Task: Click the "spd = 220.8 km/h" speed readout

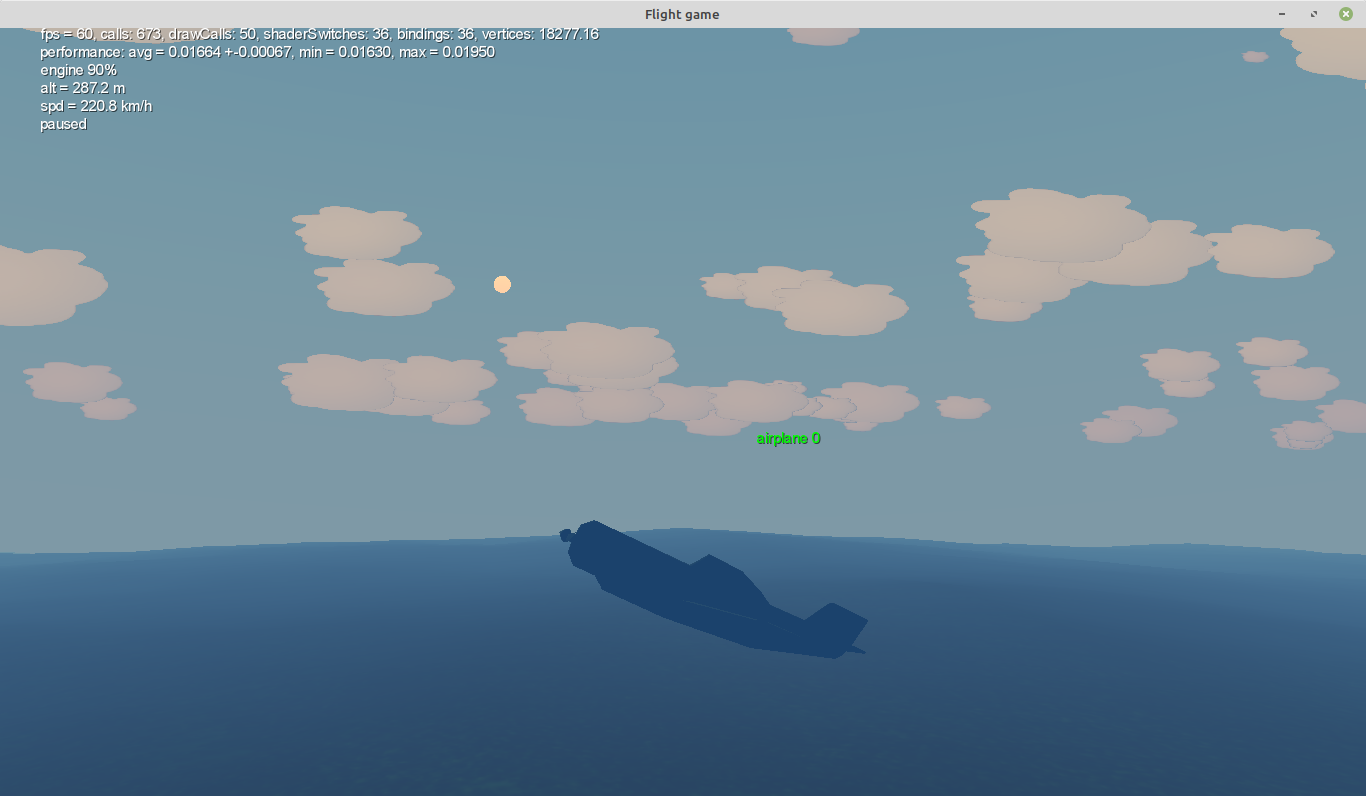Action: 96,106
